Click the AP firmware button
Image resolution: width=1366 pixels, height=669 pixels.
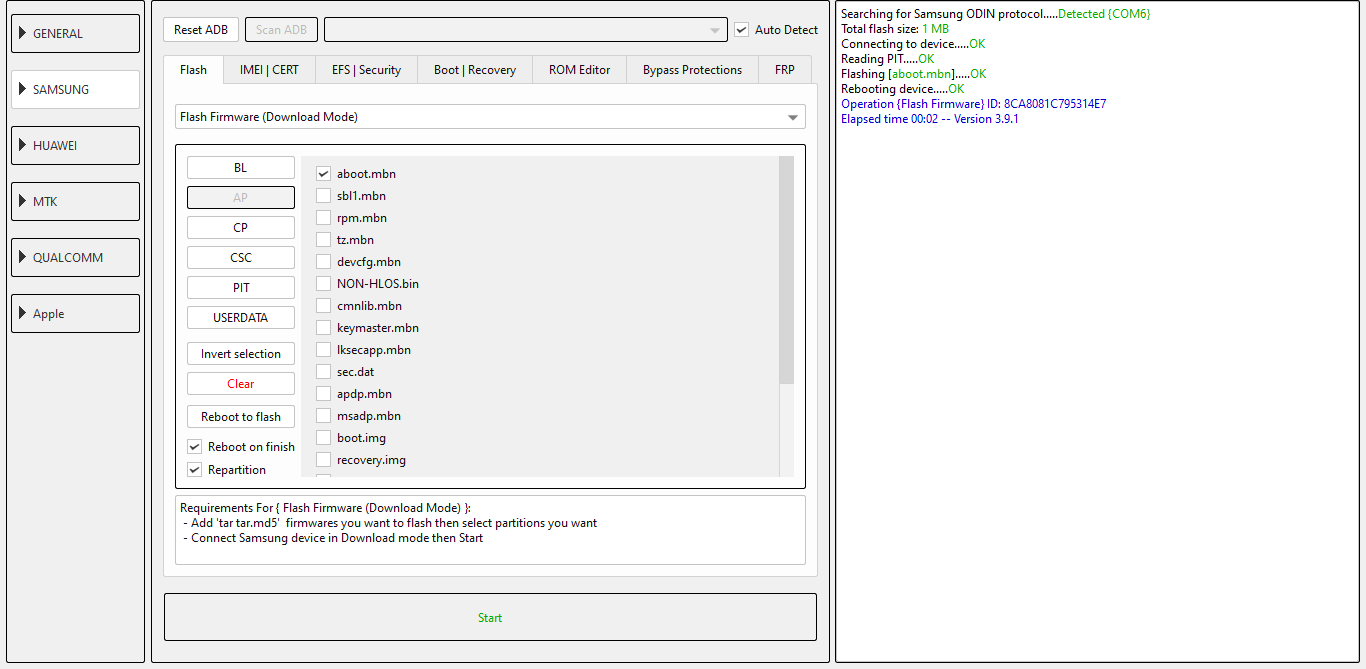click(x=241, y=198)
